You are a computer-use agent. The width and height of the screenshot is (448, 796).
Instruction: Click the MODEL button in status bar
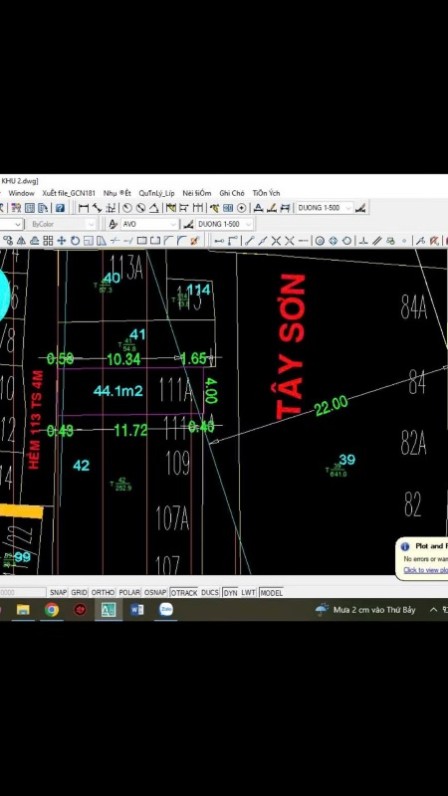click(x=271, y=592)
